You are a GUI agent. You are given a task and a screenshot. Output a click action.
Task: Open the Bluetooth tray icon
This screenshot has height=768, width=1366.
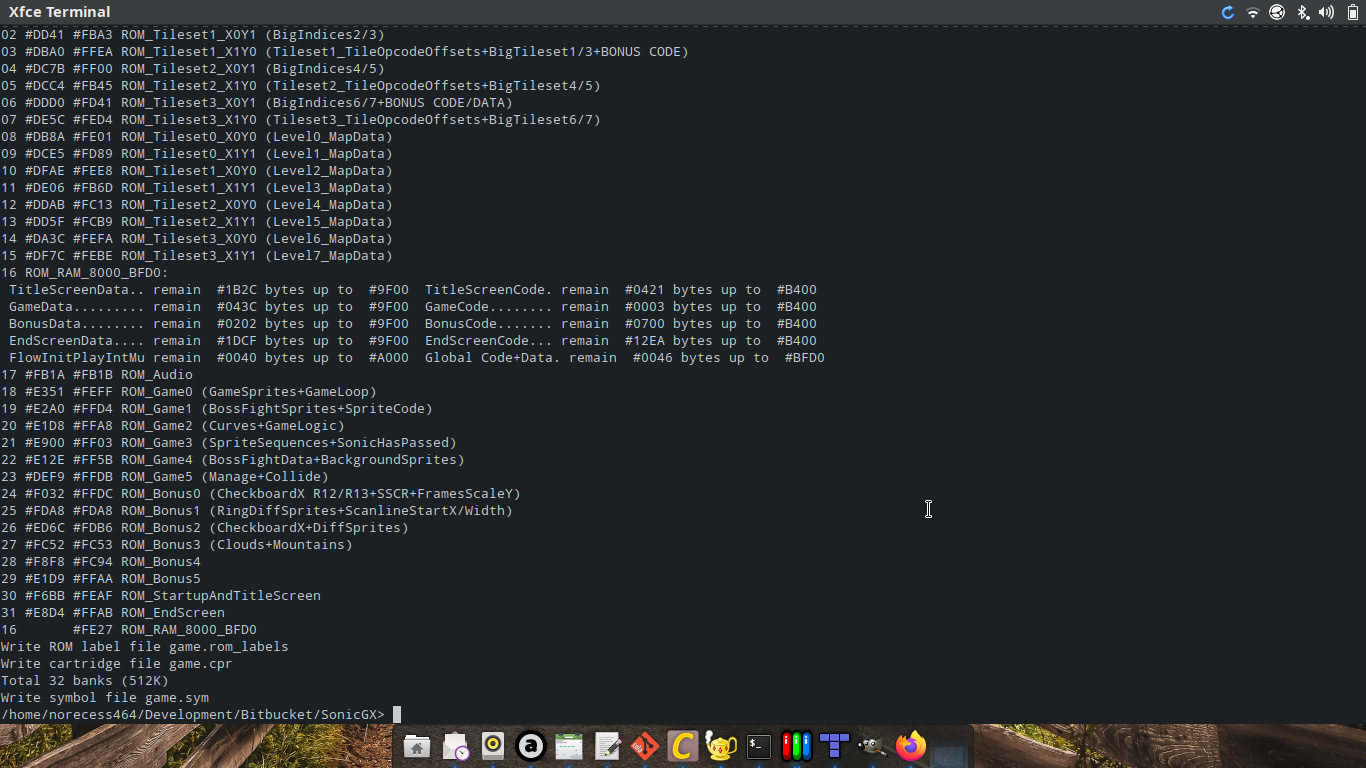pyautogui.click(x=1303, y=12)
